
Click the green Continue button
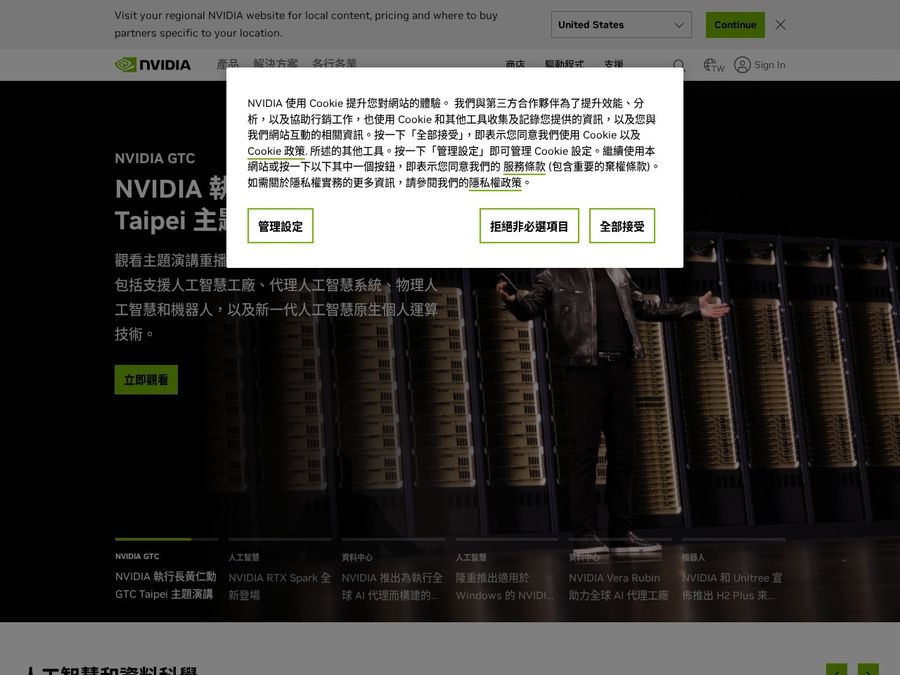pyautogui.click(x=735, y=25)
